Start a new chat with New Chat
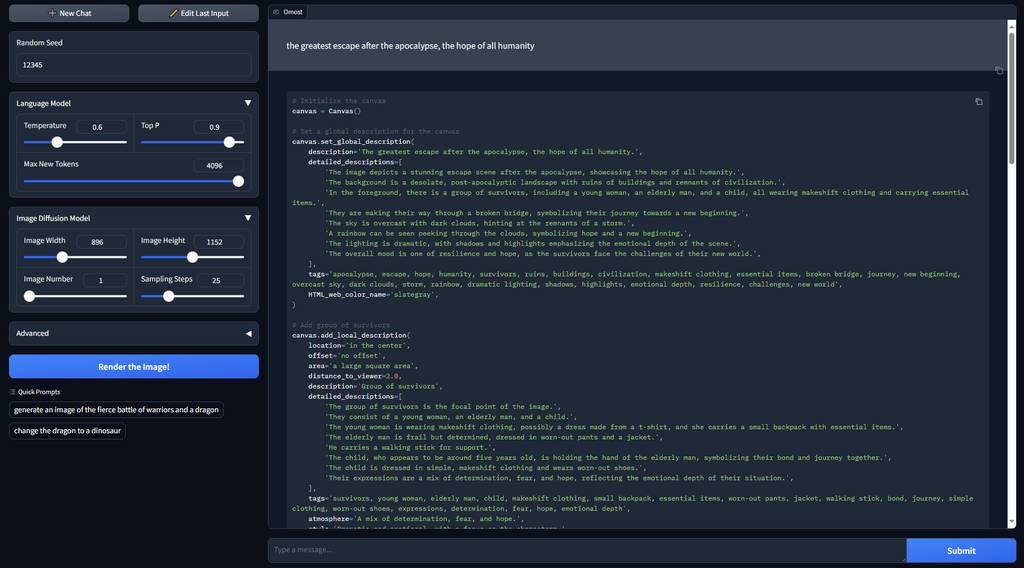 click(x=69, y=13)
